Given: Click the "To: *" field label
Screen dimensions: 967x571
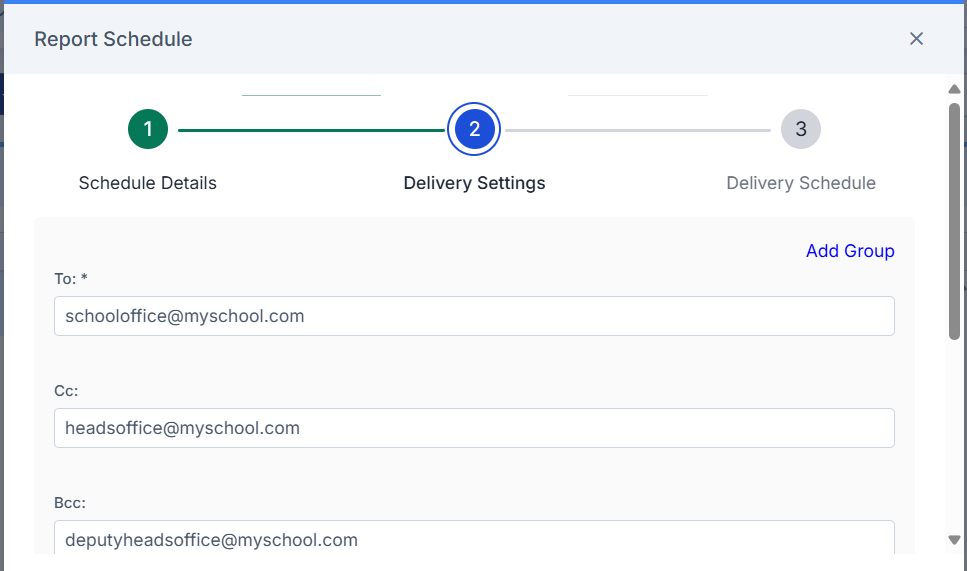Looking at the screenshot, I should [71, 279].
